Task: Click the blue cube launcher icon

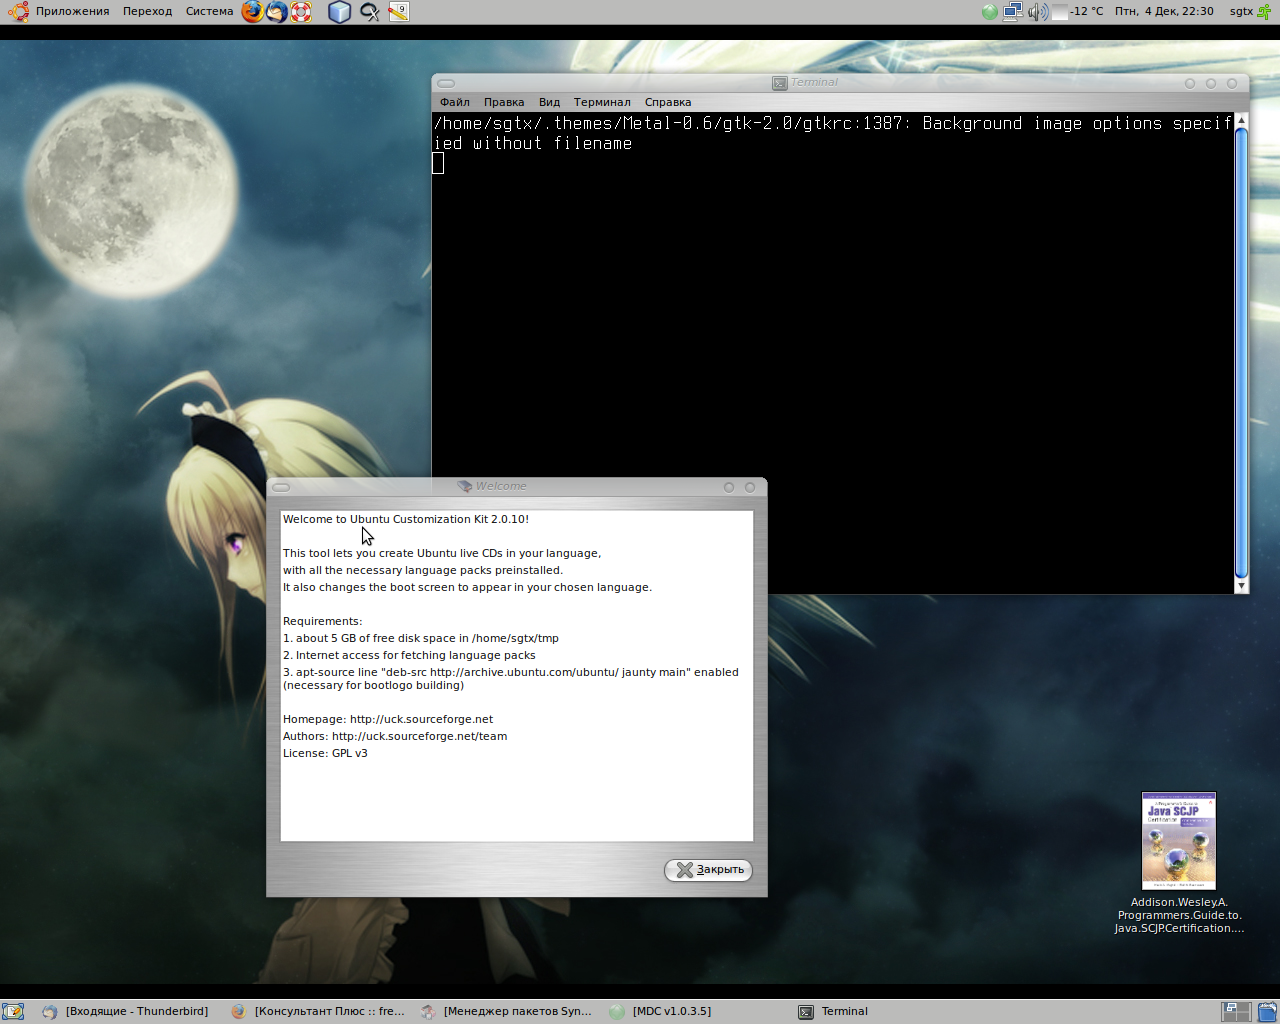Action: [340, 12]
